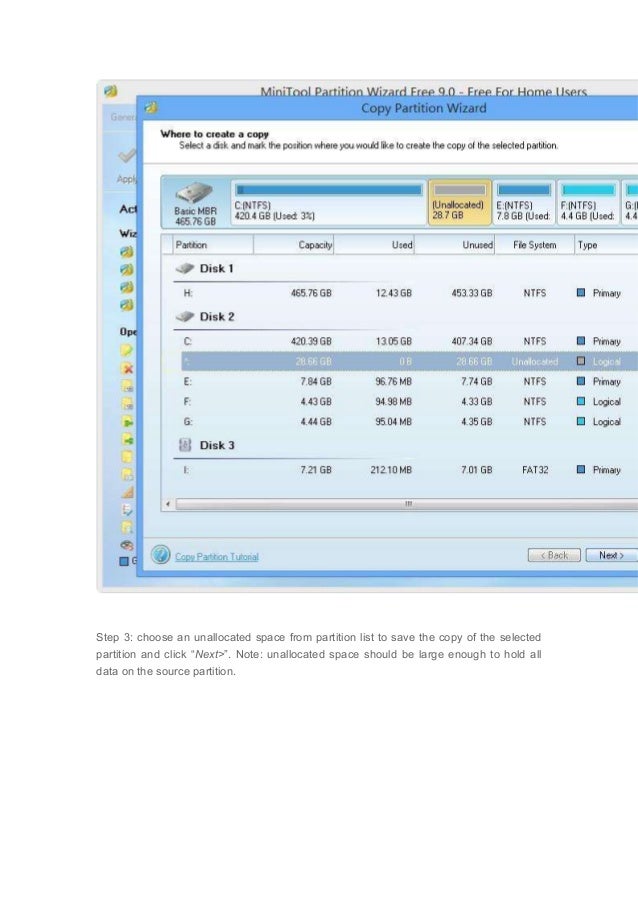Screen dimensions: 638x903
Task: Sort by the File System column header
Action: point(534,245)
